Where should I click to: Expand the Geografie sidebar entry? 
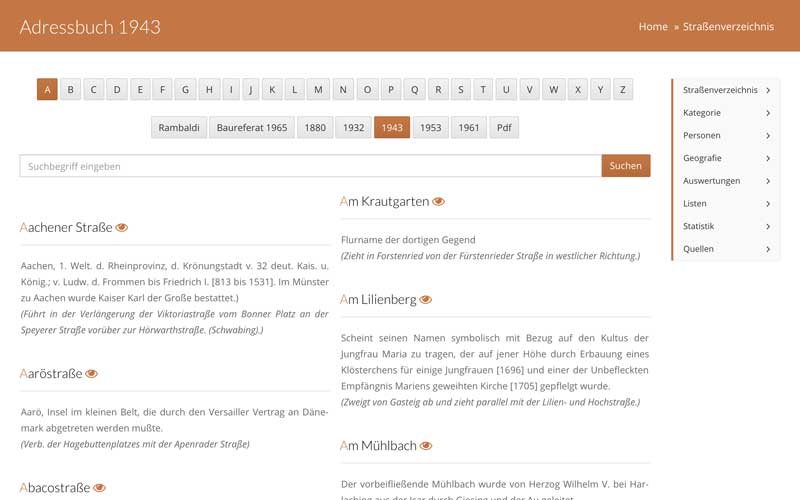[x=726, y=158]
